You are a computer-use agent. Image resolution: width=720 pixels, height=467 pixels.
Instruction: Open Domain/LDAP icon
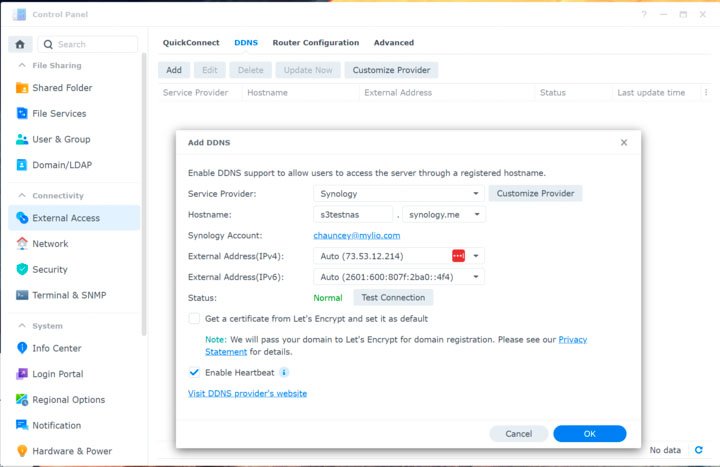coord(22,165)
